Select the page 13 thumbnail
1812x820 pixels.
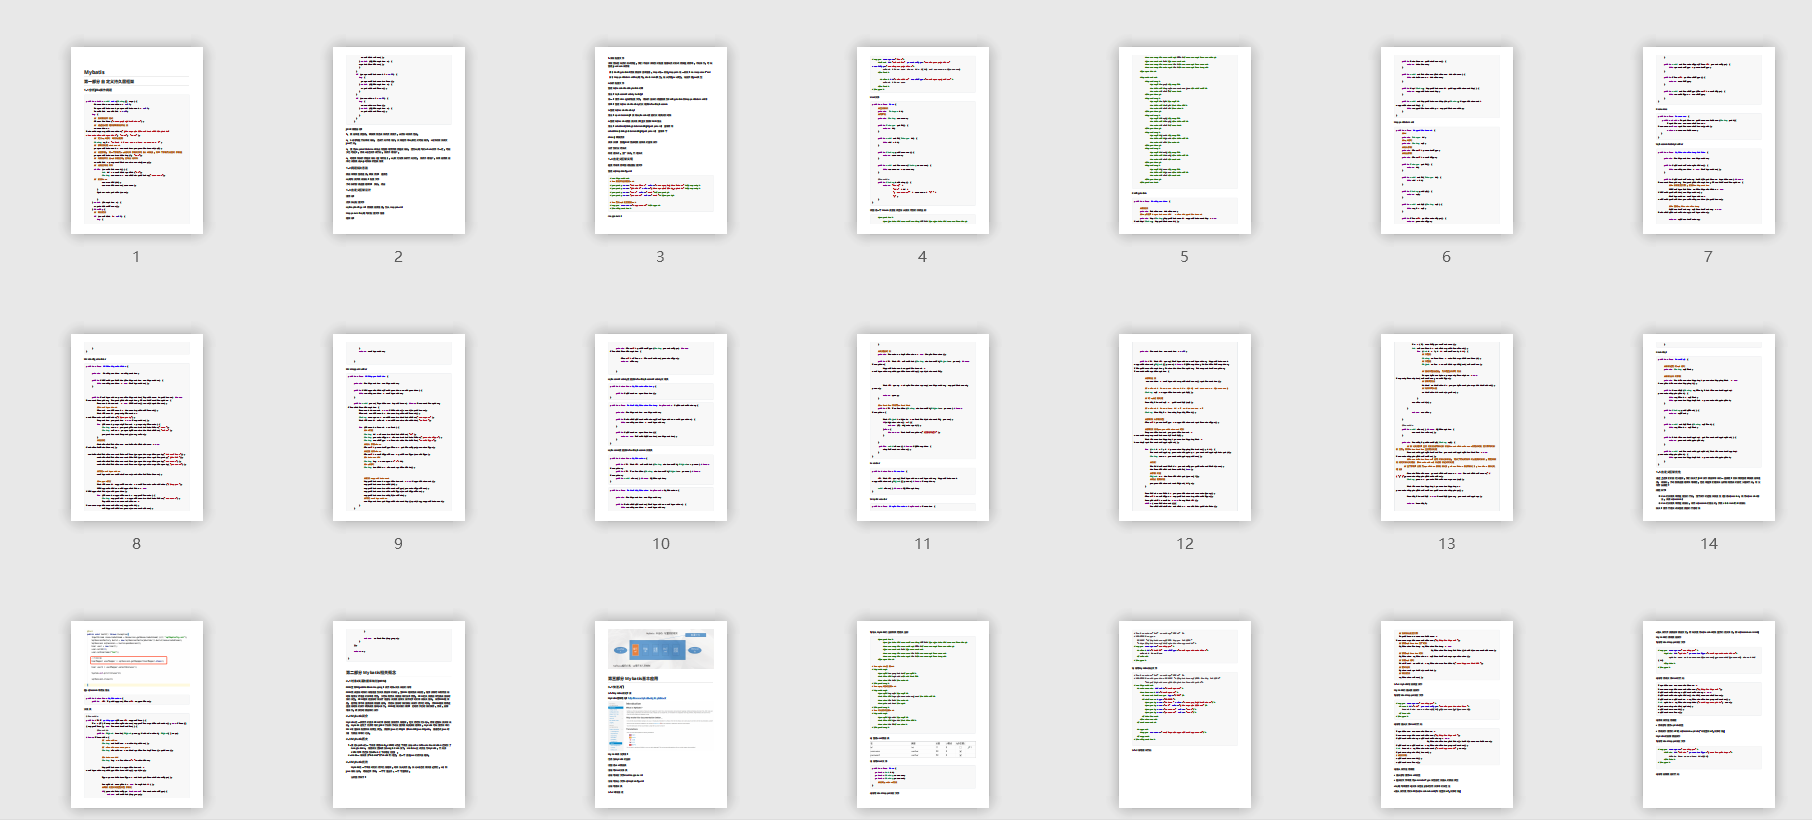pos(1447,428)
